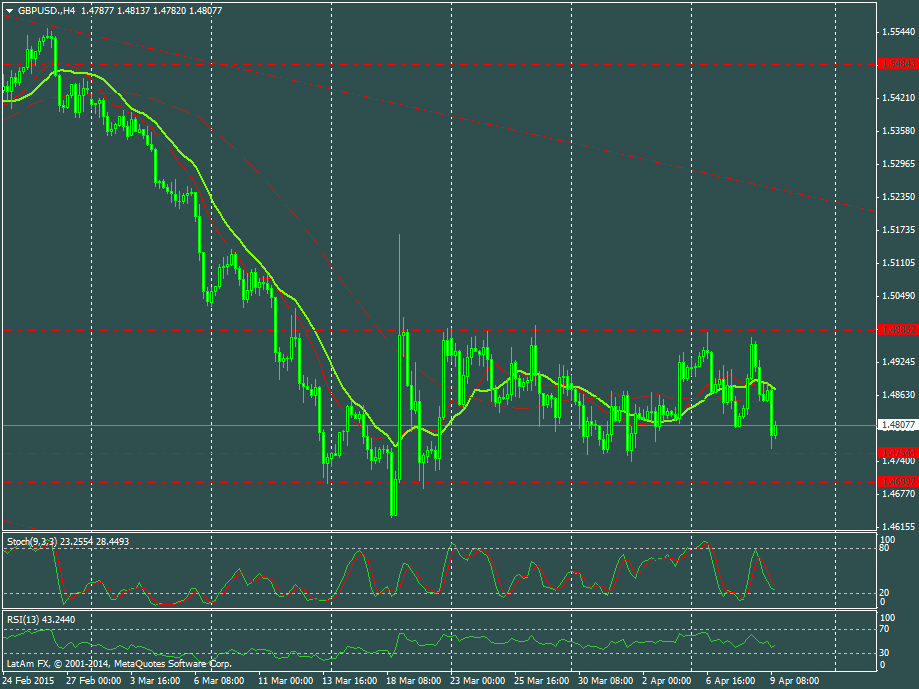Screen dimensions: 919x689
Task: Click the 24 Feb 2015 date label
Action: tap(30, 679)
